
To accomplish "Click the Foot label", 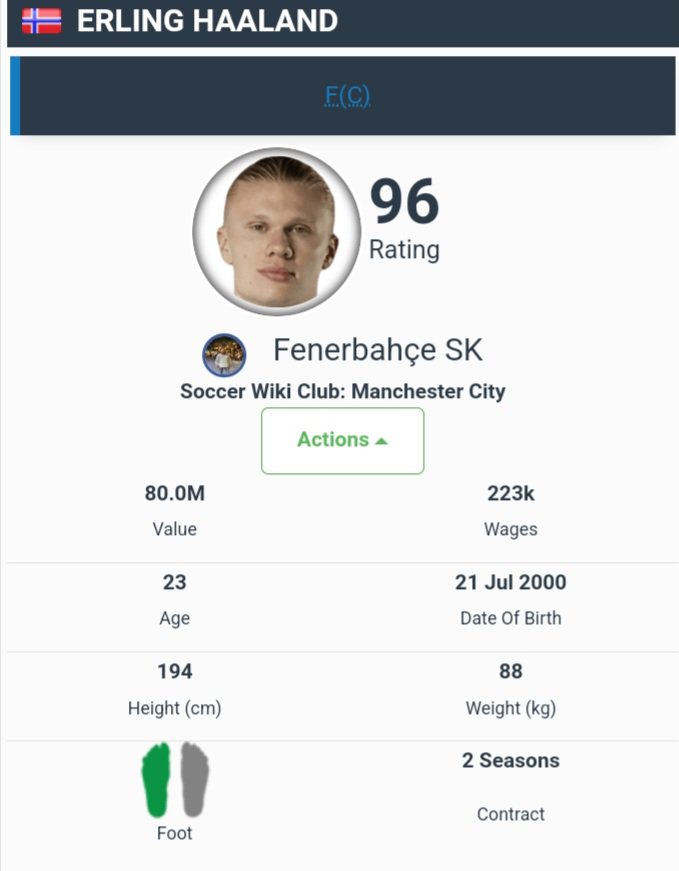I will tap(174, 833).
